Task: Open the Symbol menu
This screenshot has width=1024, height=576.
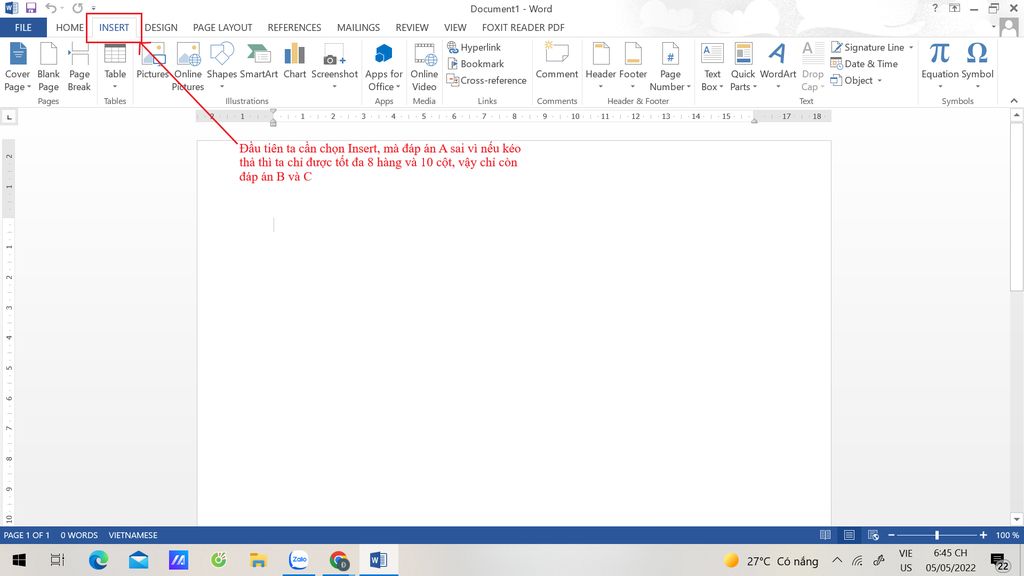Action: coord(977,67)
